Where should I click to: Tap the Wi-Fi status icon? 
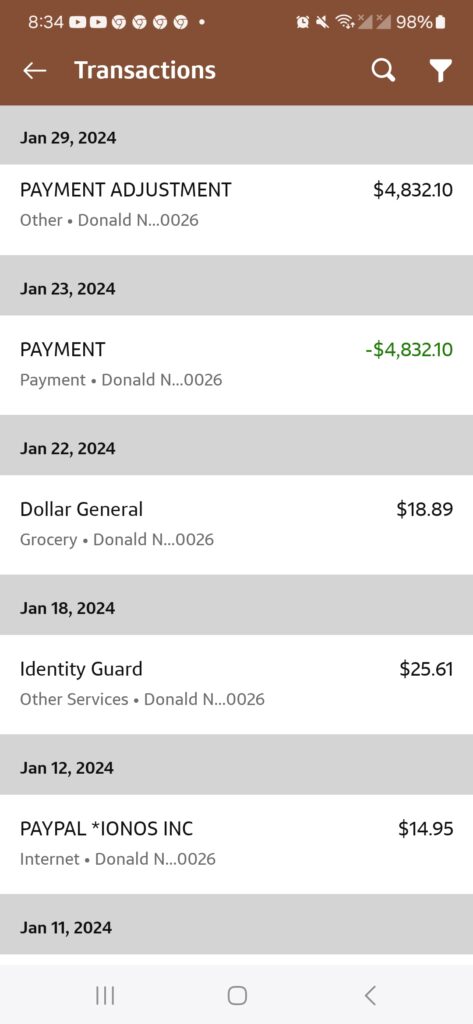click(343, 22)
